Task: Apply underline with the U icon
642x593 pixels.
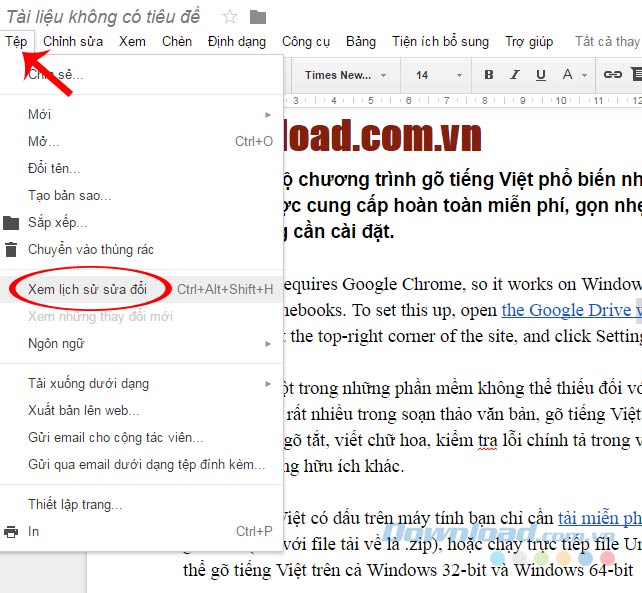Action: [x=541, y=75]
